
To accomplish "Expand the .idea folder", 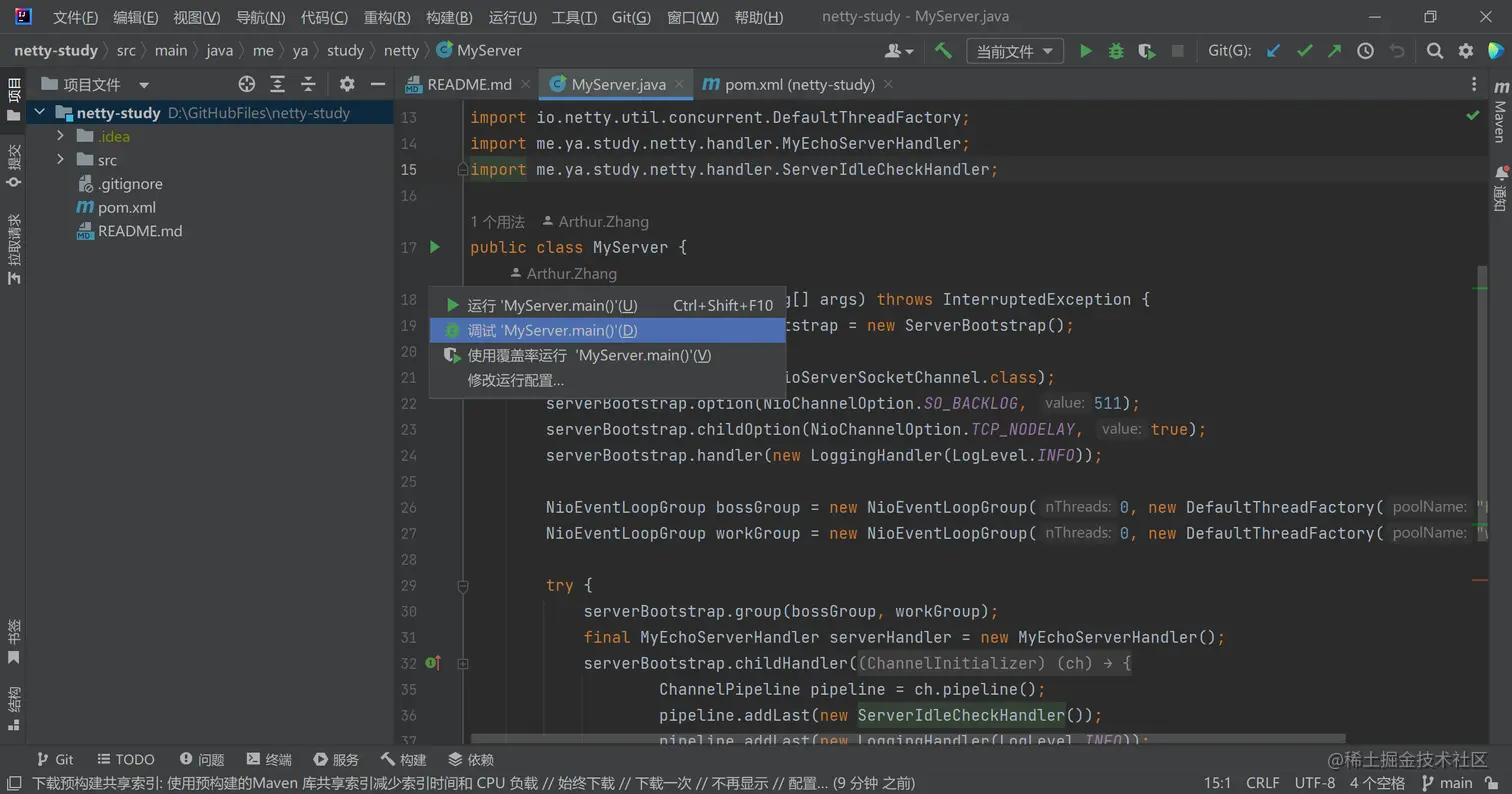I will pos(61,137).
